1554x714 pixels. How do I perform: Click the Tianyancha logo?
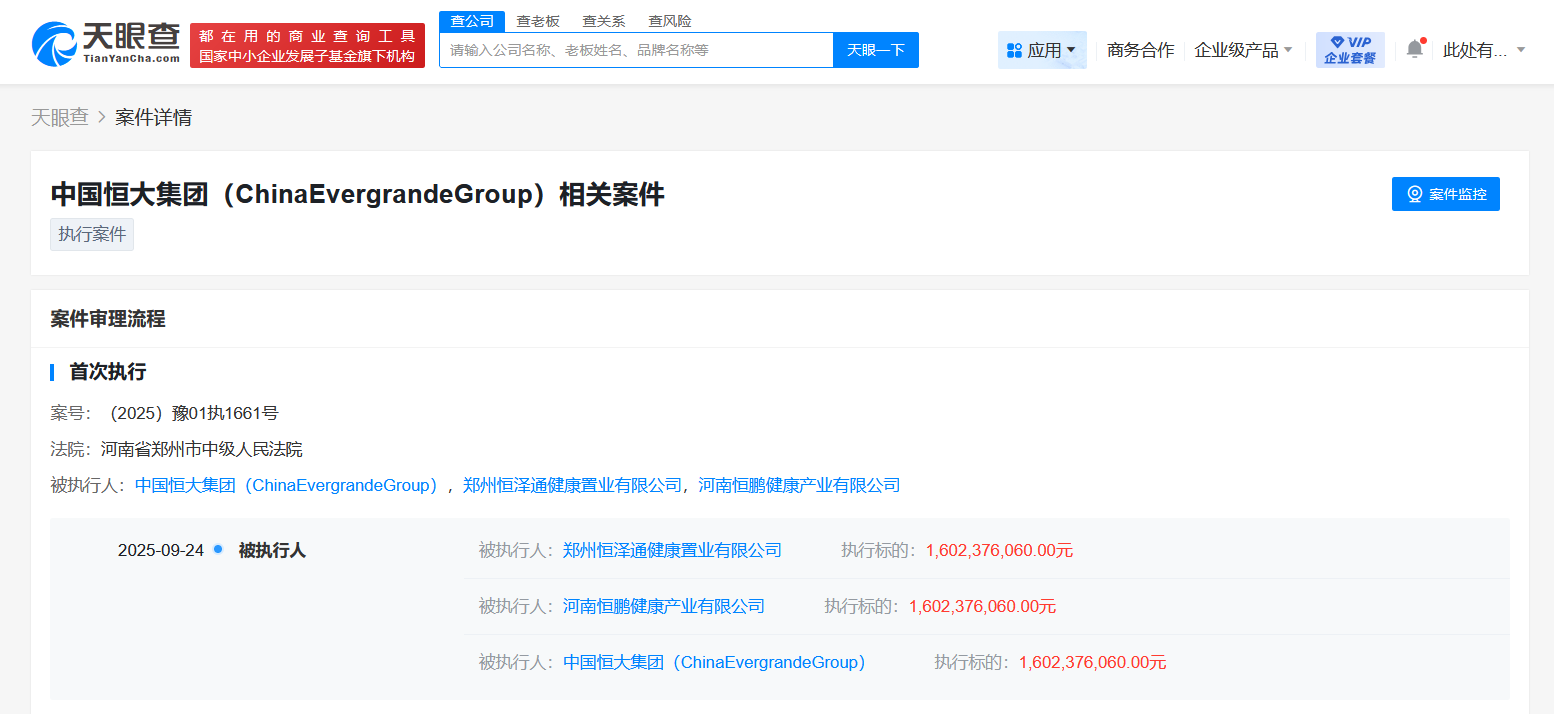tap(106, 44)
